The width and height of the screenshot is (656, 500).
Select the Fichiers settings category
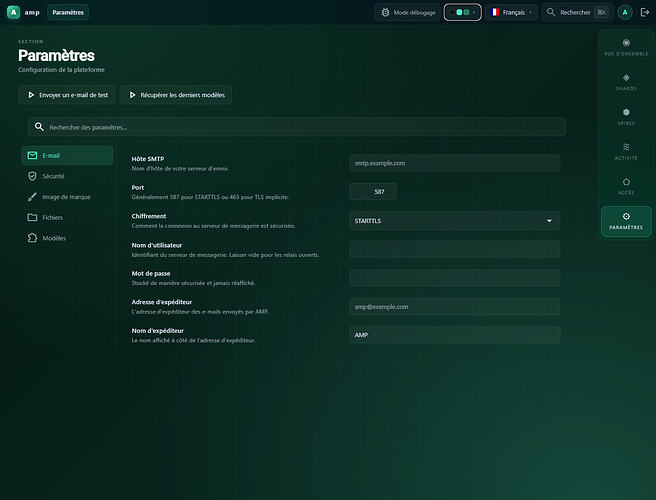pyautogui.click(x=67, y=217)
